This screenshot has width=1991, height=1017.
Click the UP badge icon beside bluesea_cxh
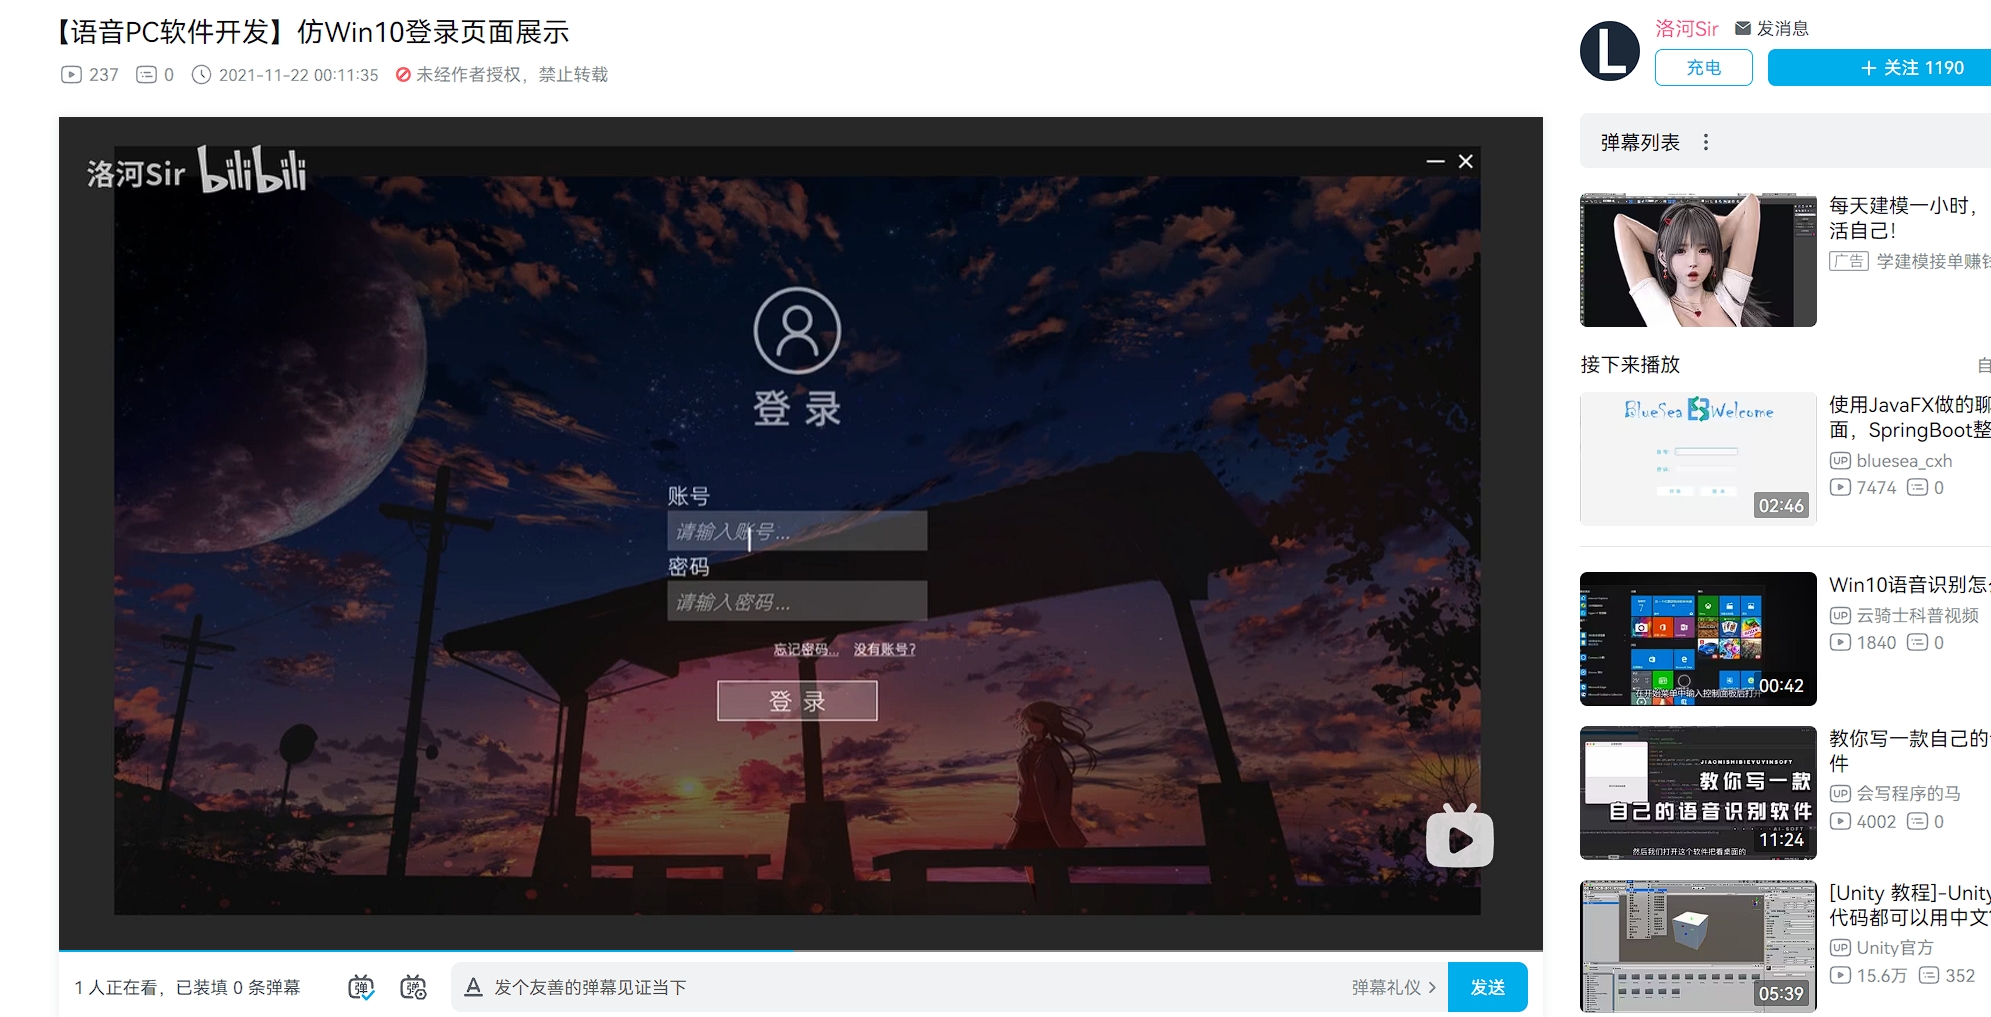[1840, 461]
